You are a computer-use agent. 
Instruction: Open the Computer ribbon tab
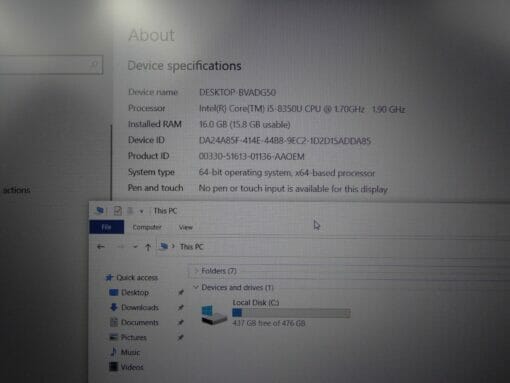[147, 227]
